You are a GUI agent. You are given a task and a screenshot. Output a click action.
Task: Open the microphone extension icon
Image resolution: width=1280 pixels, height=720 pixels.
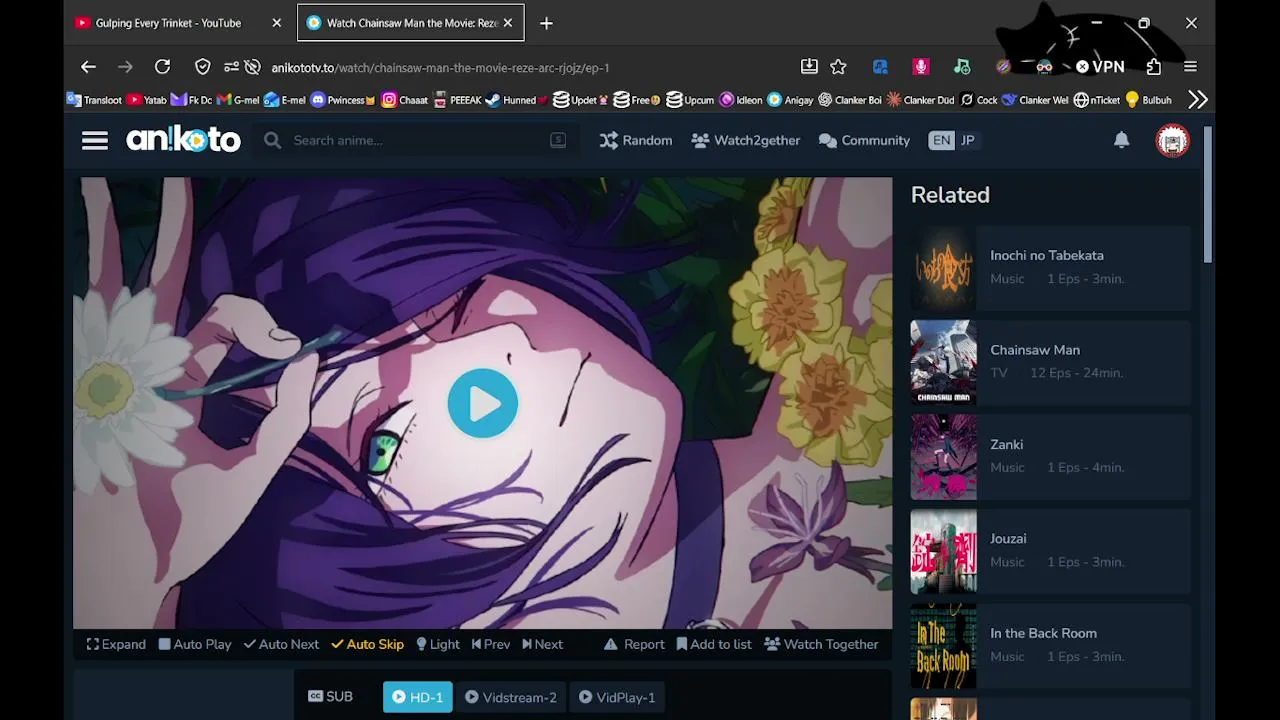pyautogui.click(x=921, y=67)
